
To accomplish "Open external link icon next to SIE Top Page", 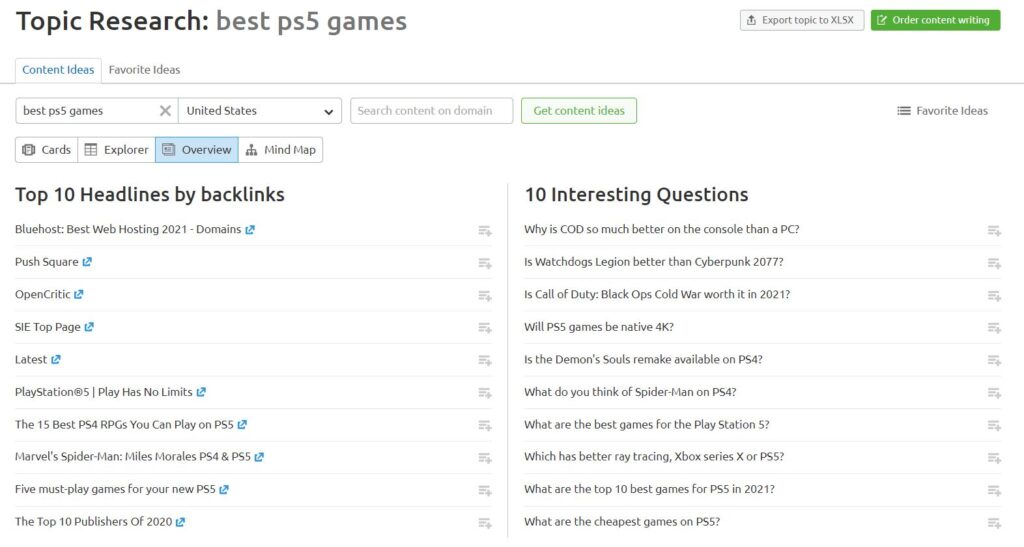I will tap(89, 327).
